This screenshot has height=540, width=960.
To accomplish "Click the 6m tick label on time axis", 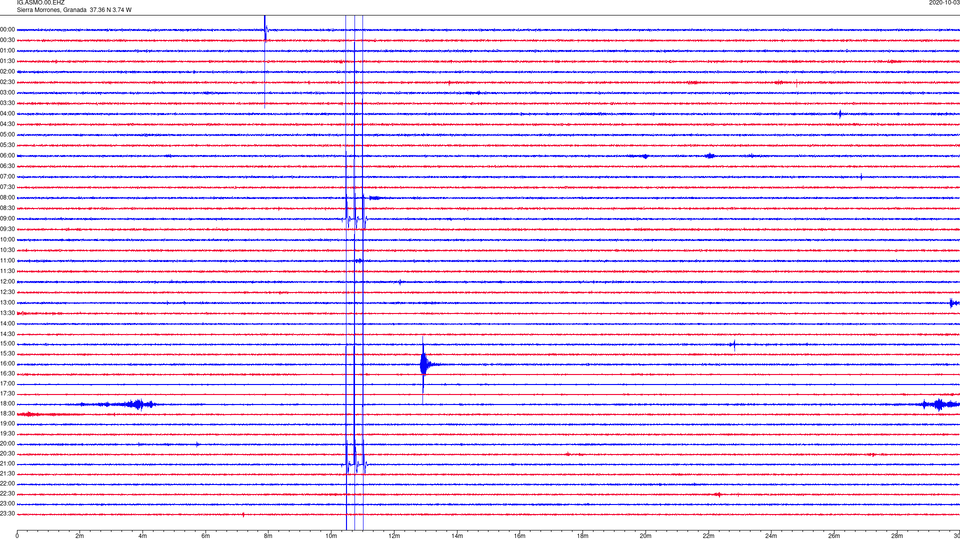I will tap(206, 536).
